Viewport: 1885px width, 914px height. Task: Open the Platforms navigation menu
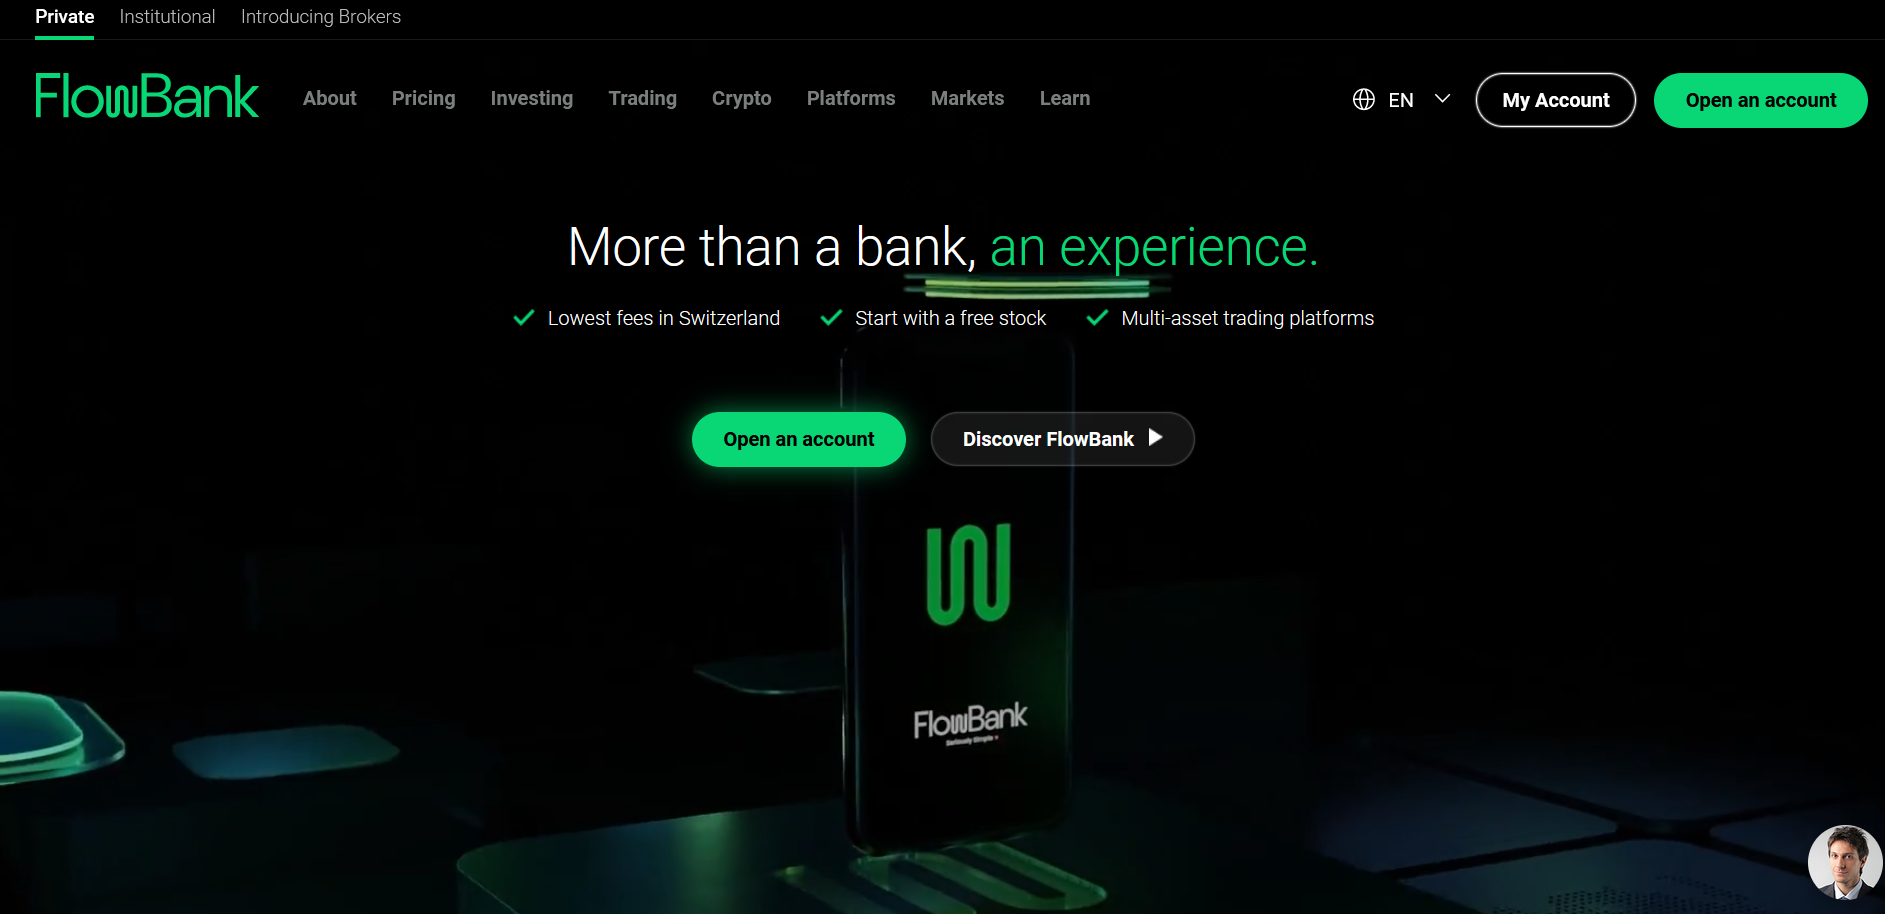851,98
